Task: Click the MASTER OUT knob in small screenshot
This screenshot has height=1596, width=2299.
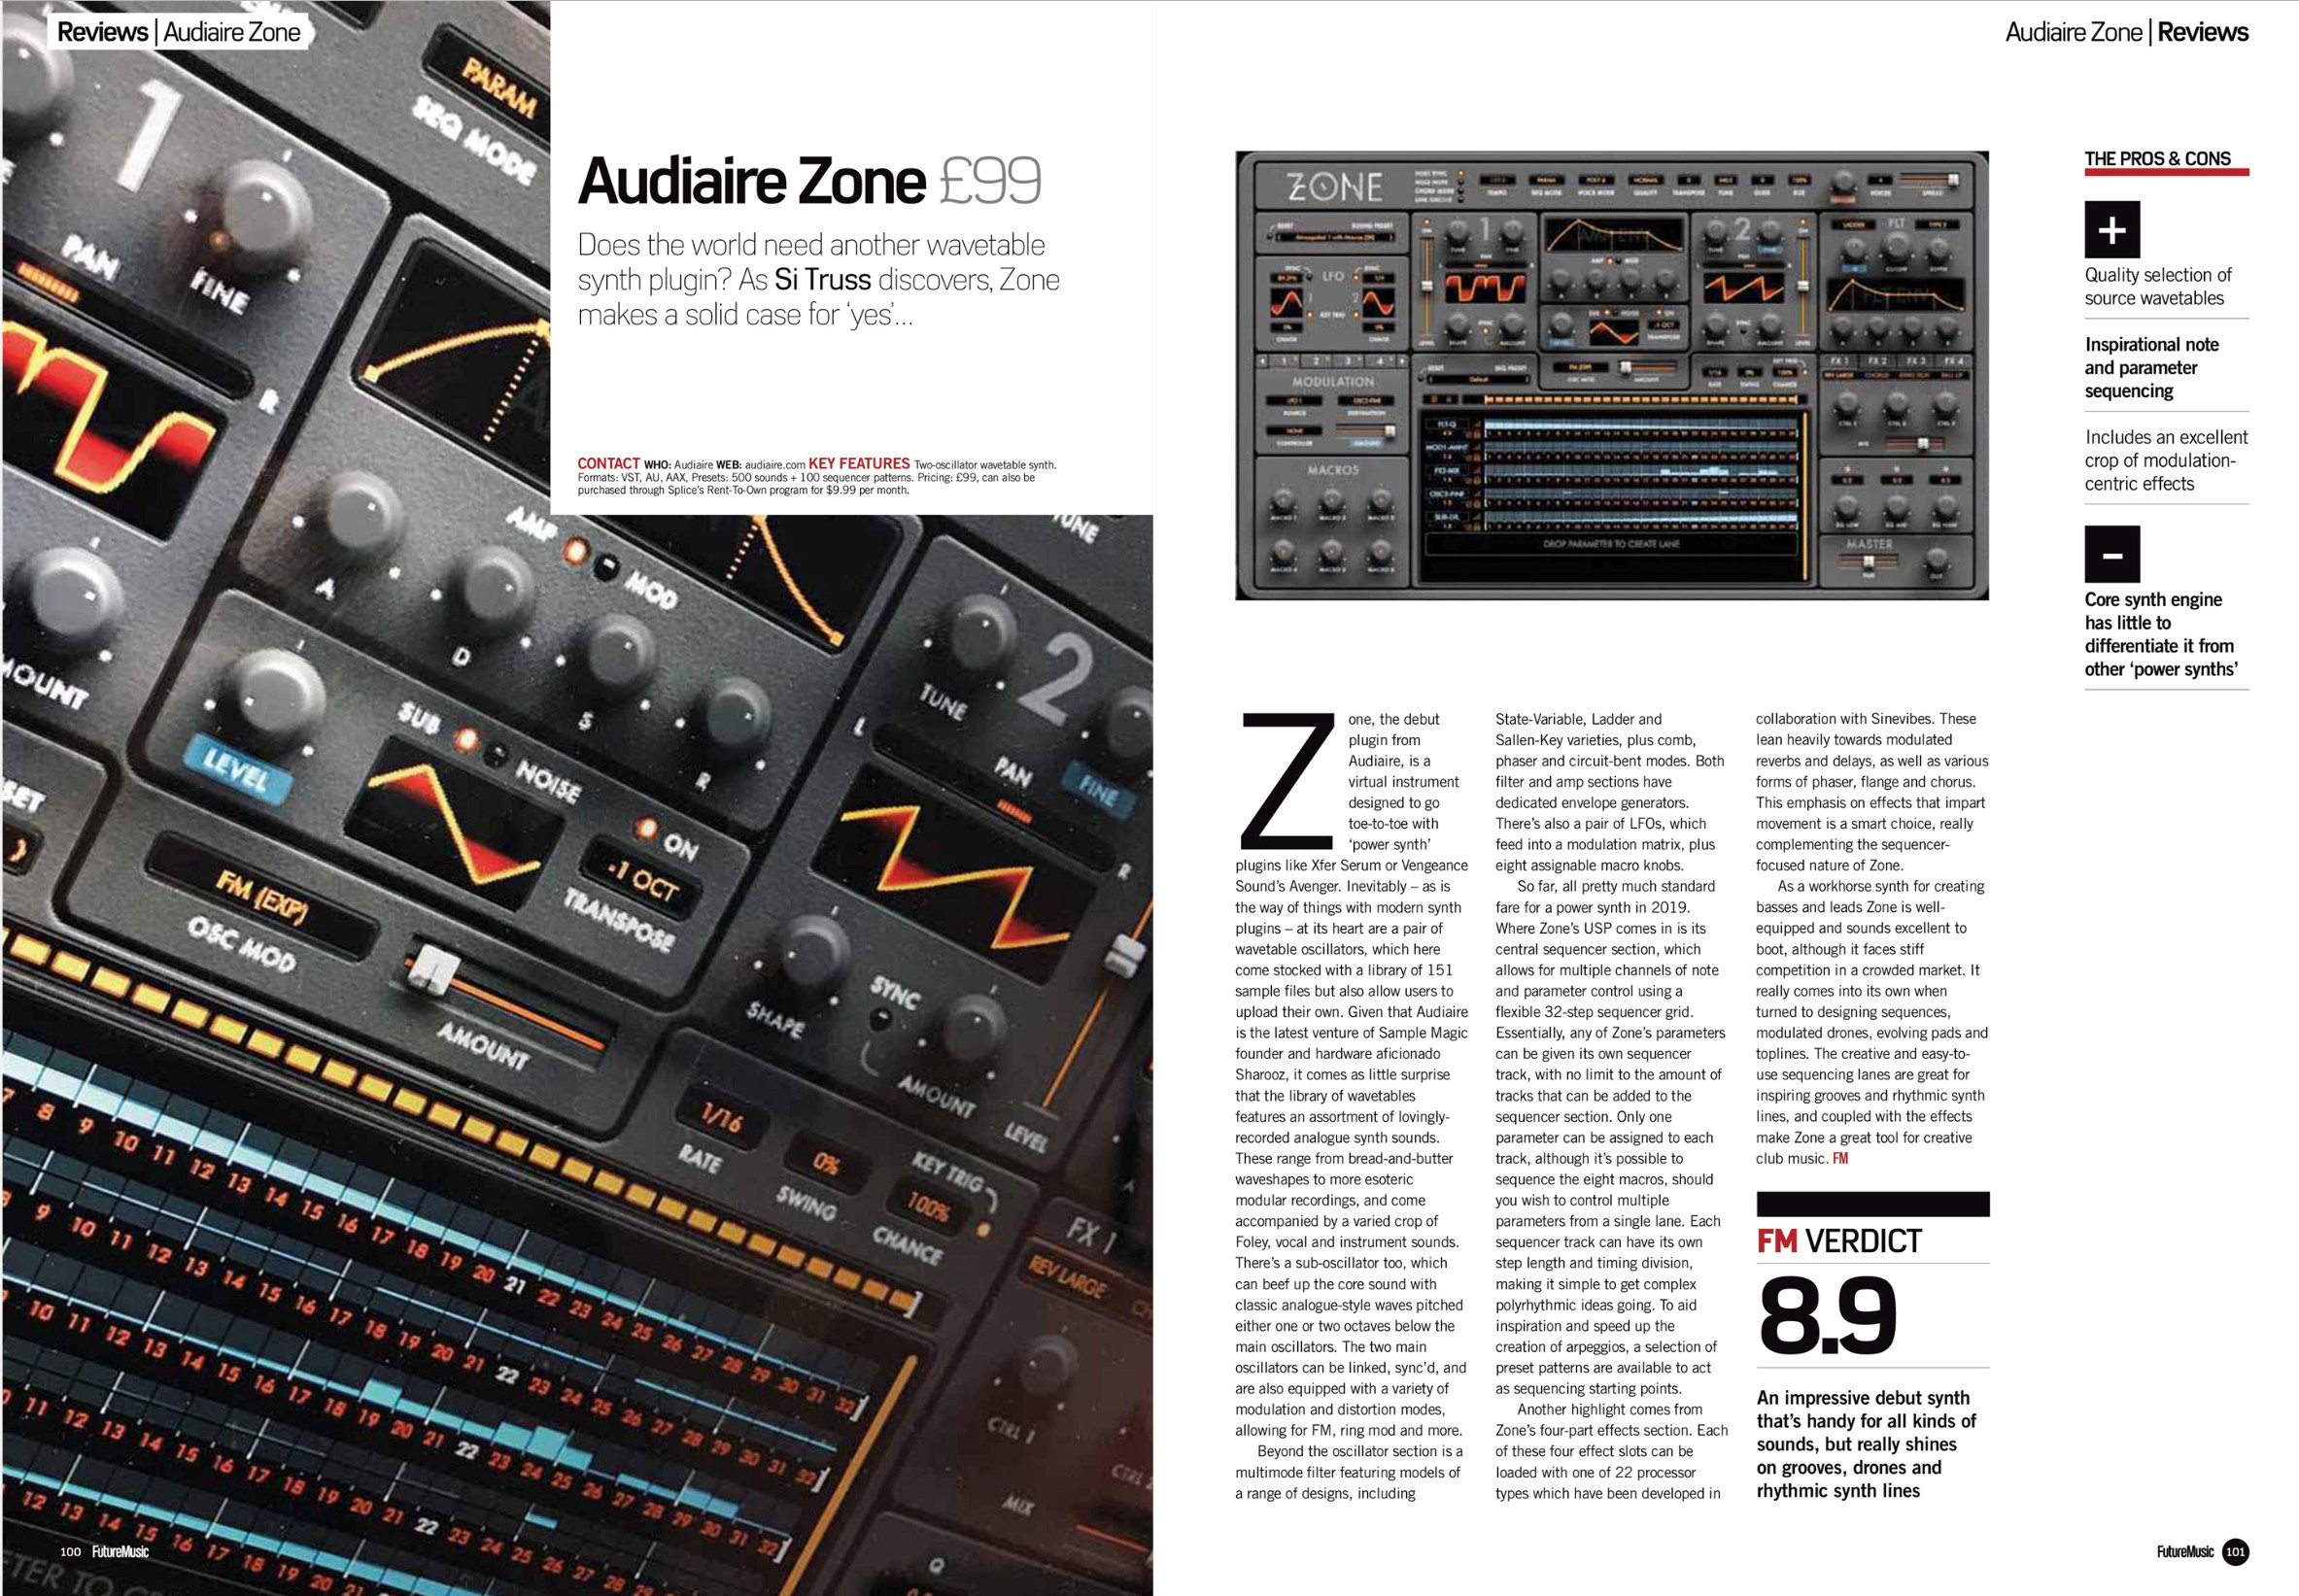Action: tap(1937, 560)
